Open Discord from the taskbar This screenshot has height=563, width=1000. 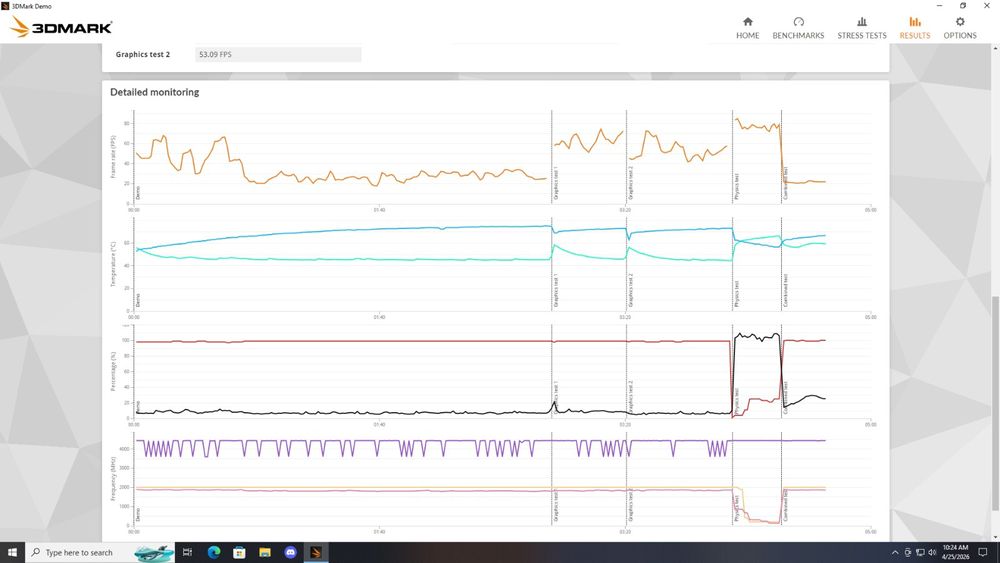[290, 552]
